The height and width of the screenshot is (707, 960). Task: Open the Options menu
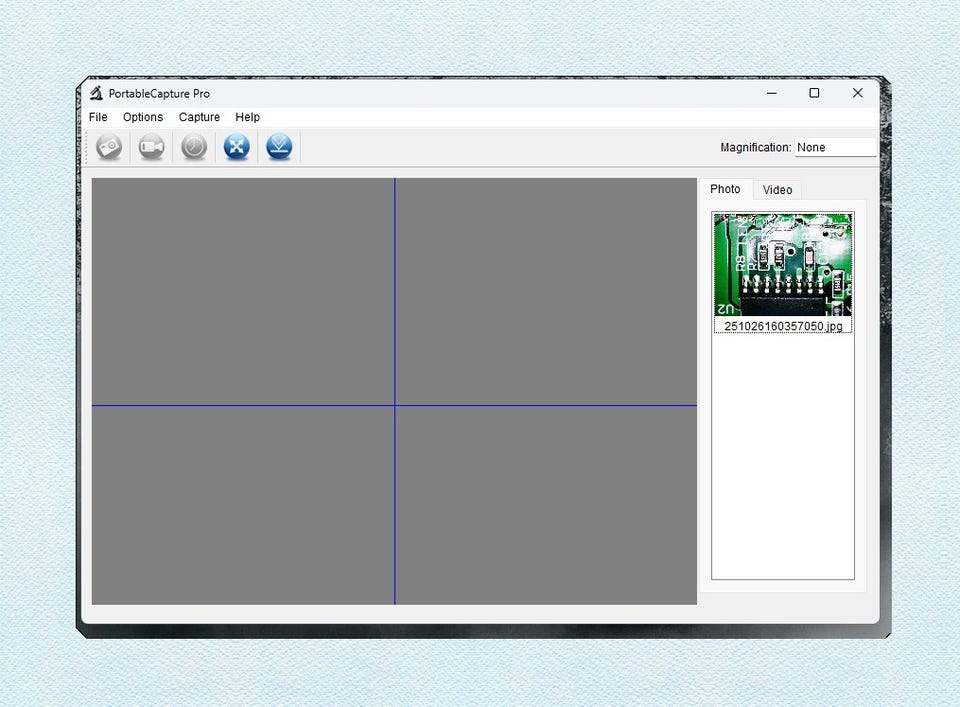coord(143,117)
